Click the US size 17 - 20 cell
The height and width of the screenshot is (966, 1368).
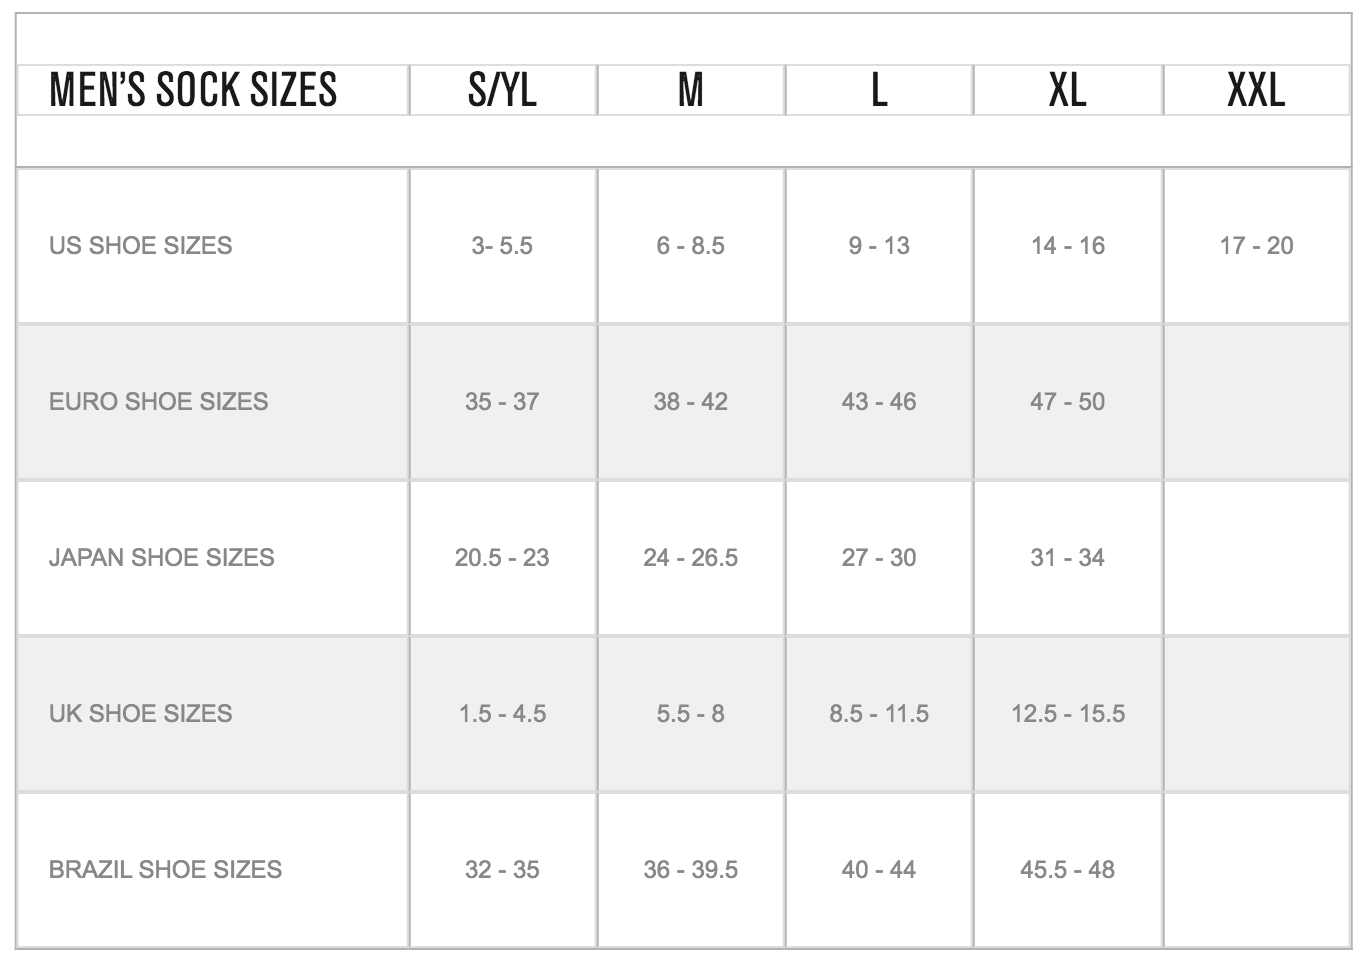[1256, 246]
